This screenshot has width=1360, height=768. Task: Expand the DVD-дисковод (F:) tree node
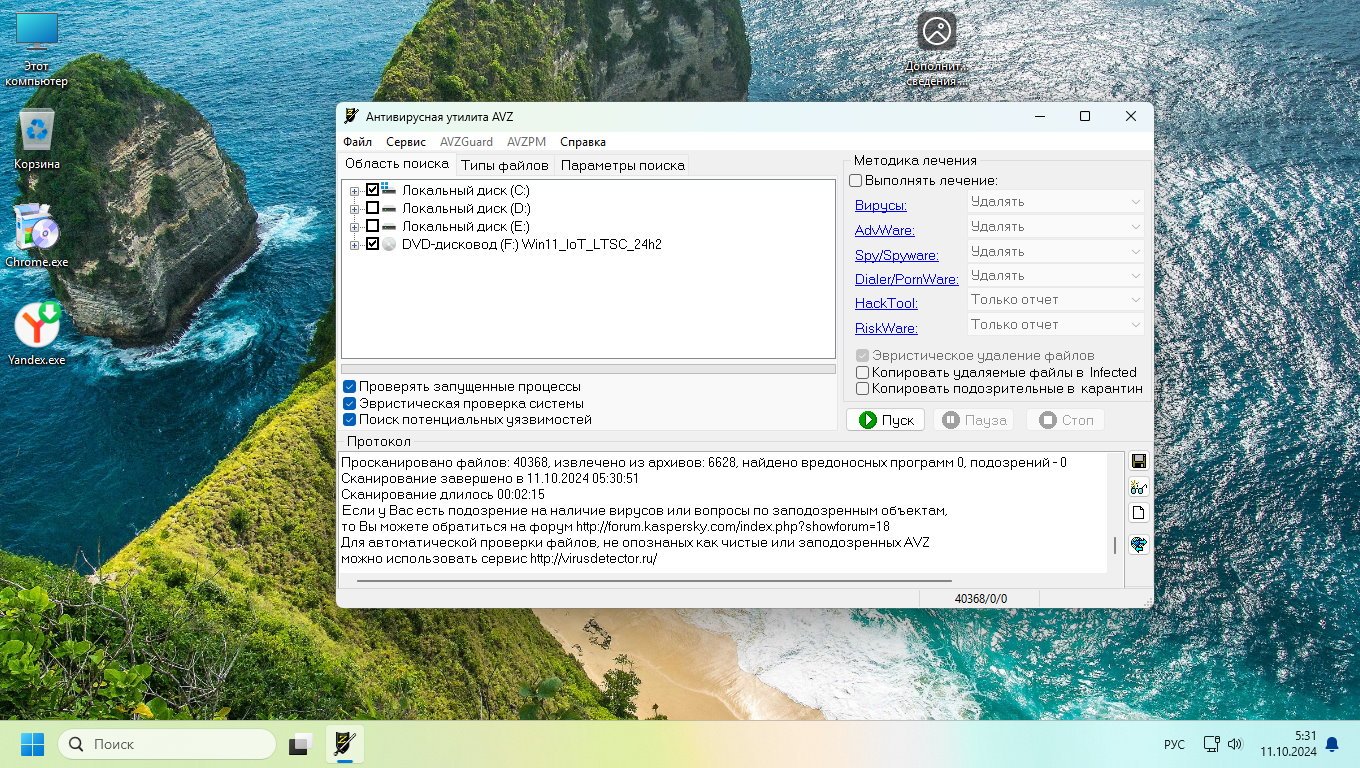[354, 245]
